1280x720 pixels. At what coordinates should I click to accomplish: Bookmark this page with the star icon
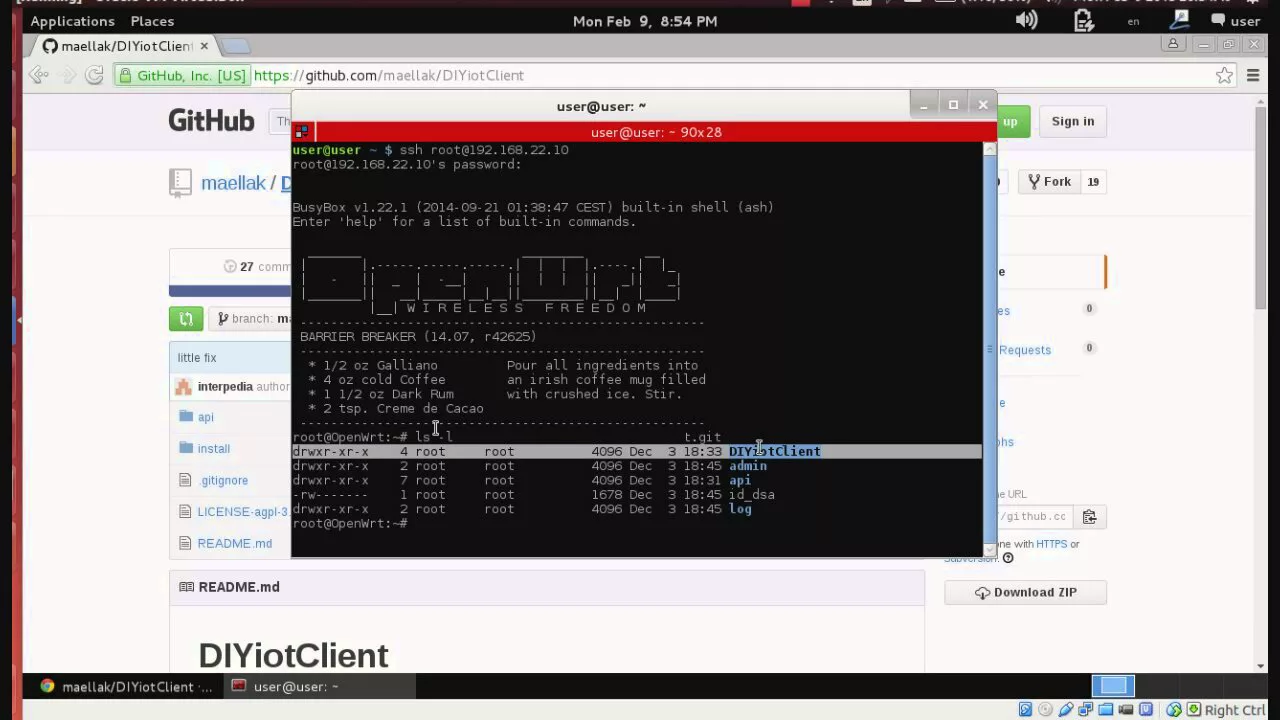click(1224, 75)
